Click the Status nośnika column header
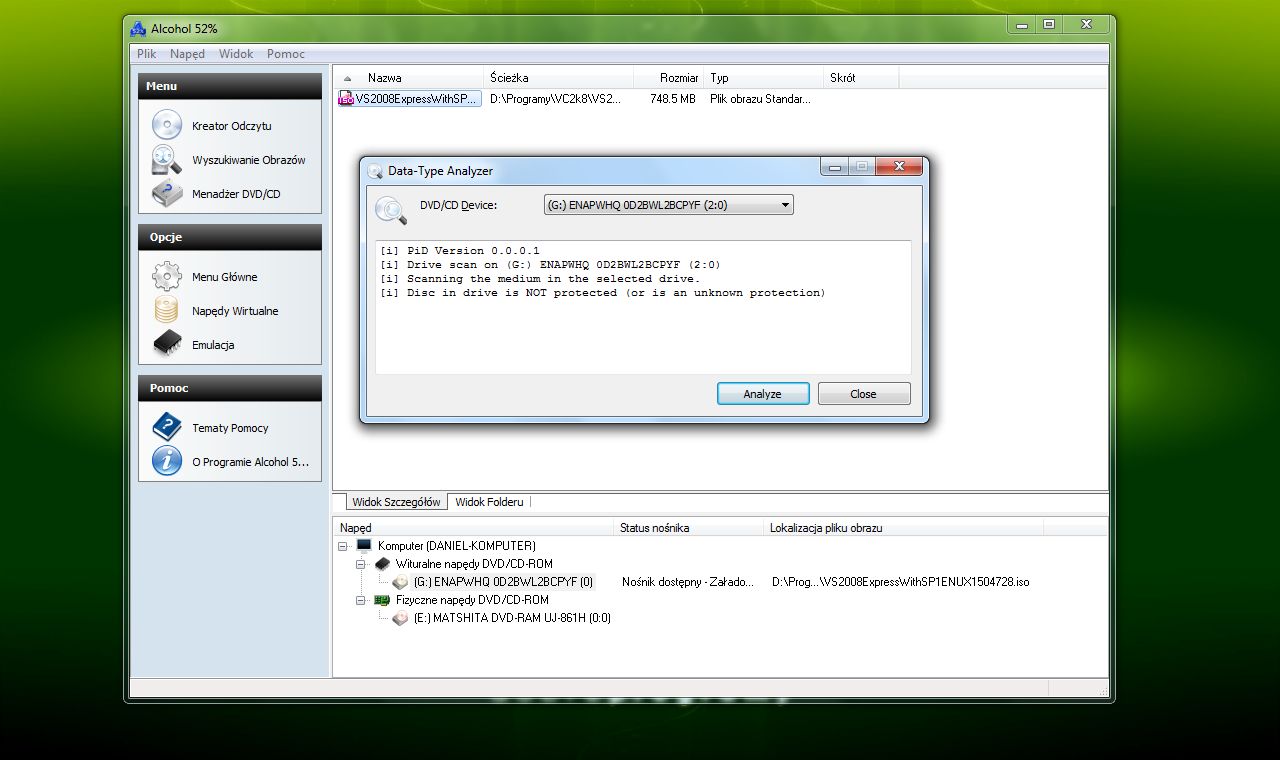 point(688,528)
